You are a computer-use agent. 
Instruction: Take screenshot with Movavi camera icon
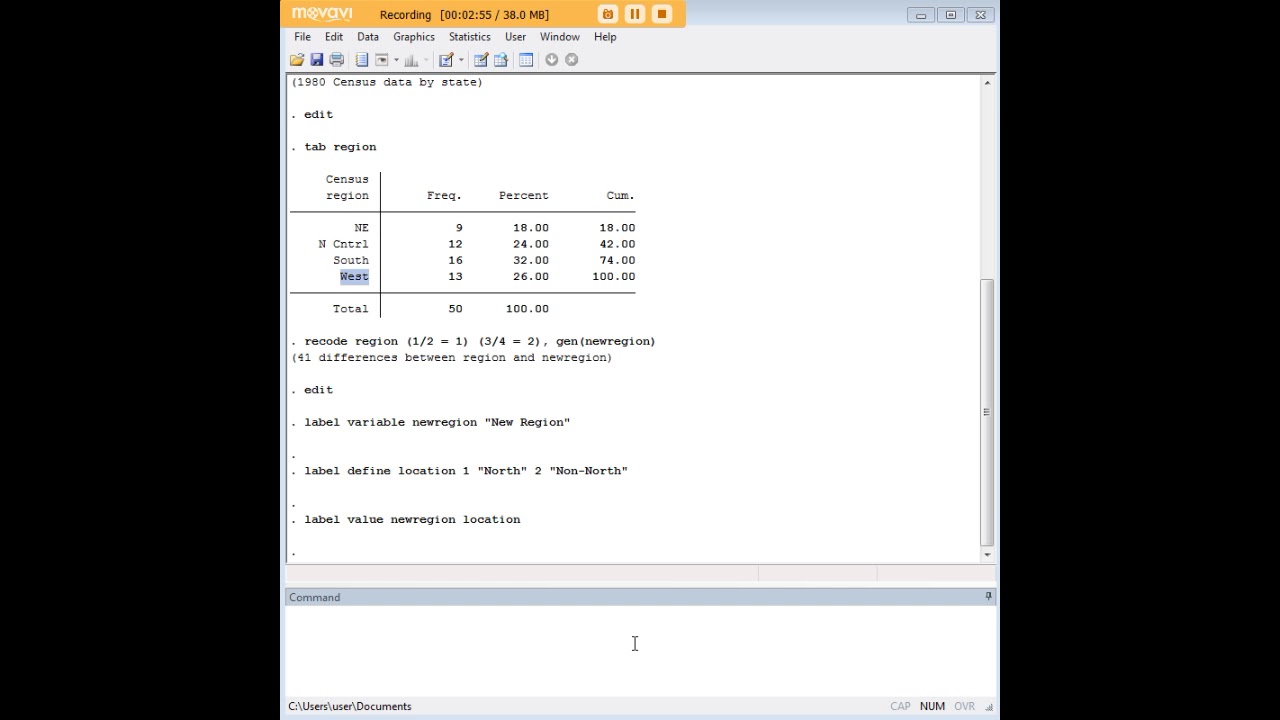click(607, 14)
